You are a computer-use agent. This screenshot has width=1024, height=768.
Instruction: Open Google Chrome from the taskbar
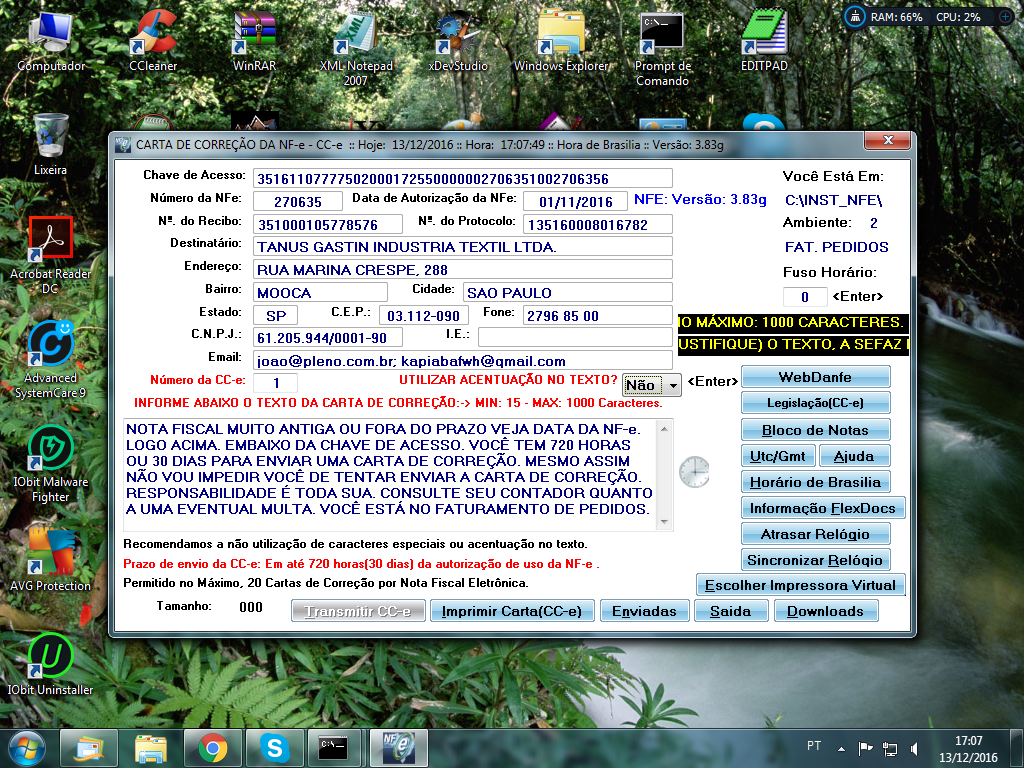click(211, 747)
